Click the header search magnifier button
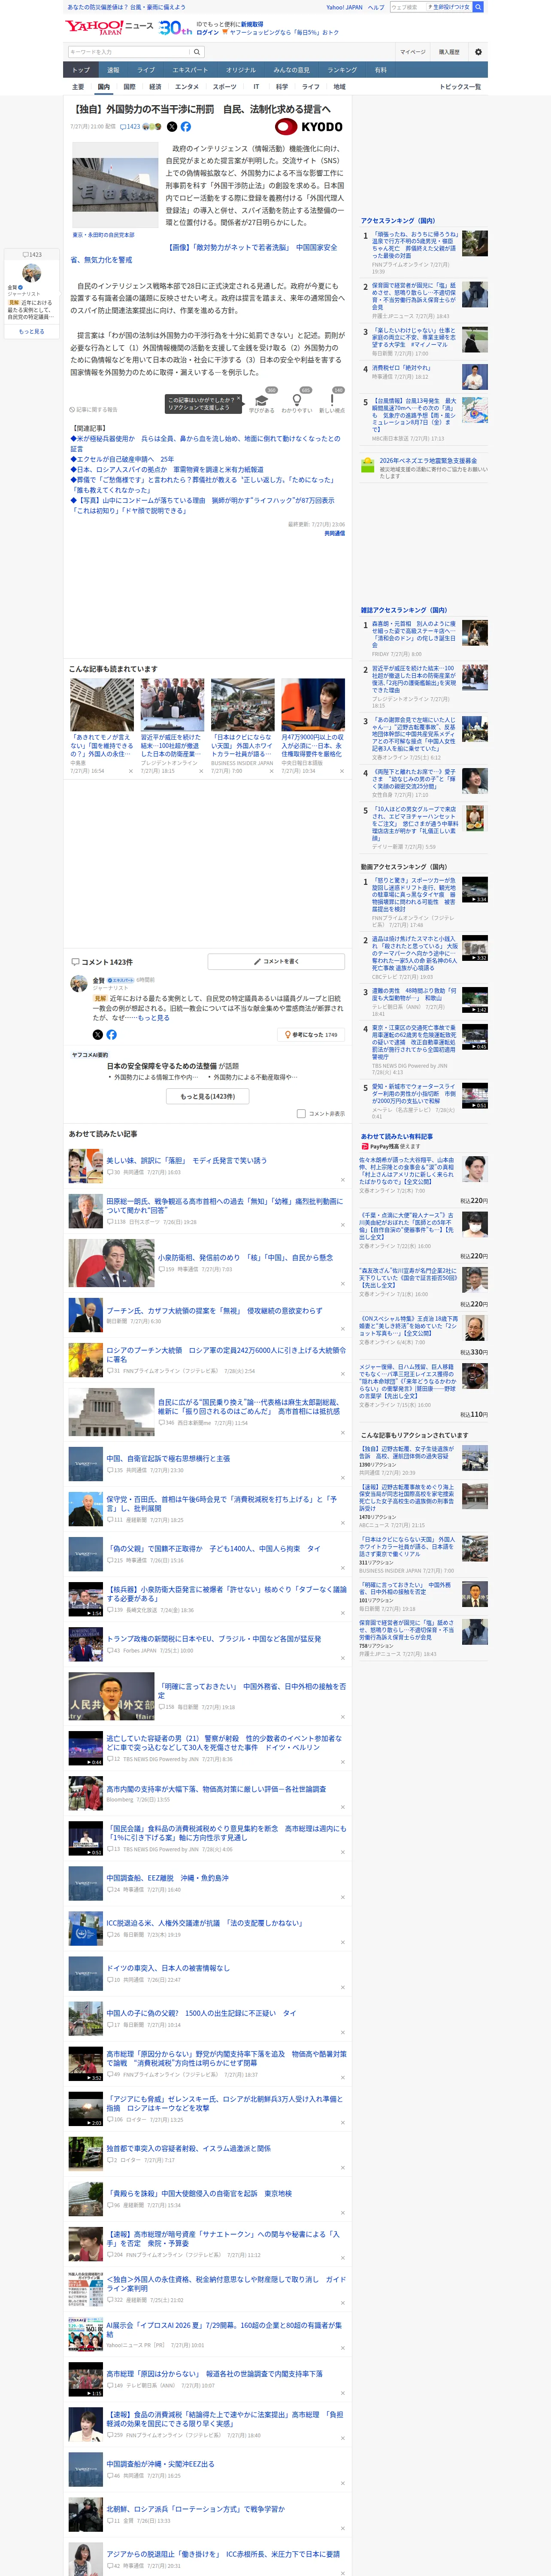 [478, 7]
